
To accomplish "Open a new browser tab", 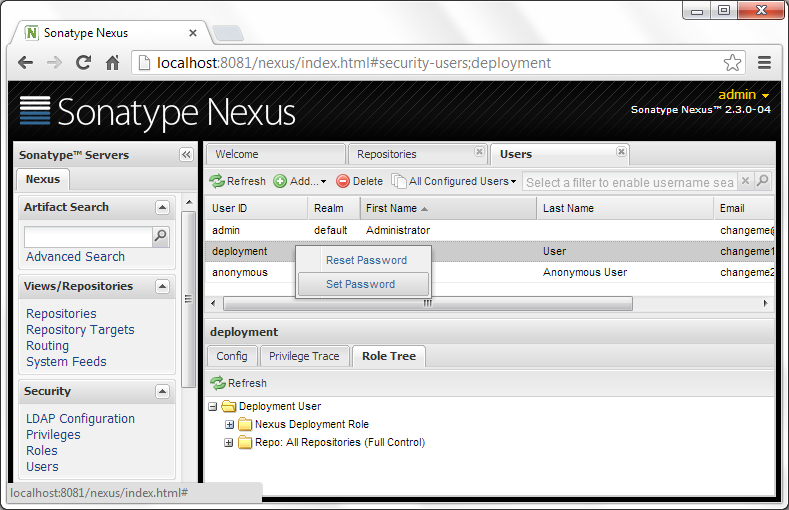I will [x=228, y=33].
